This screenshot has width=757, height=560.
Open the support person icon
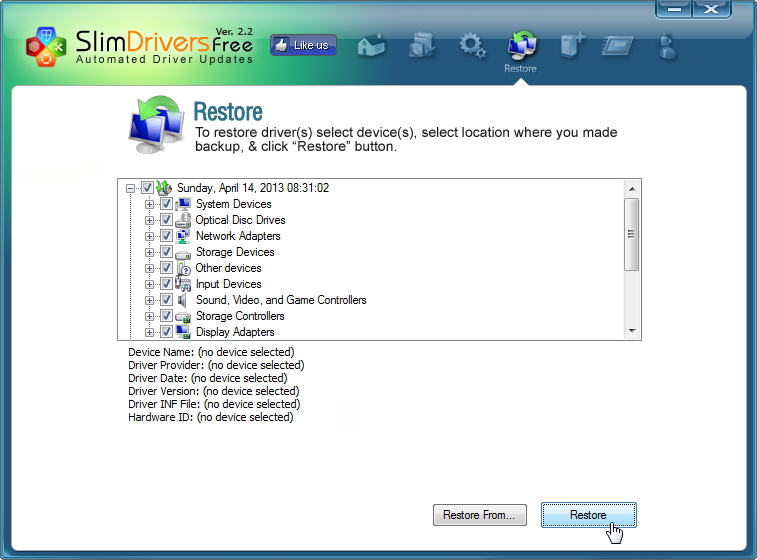coord(668,46)
